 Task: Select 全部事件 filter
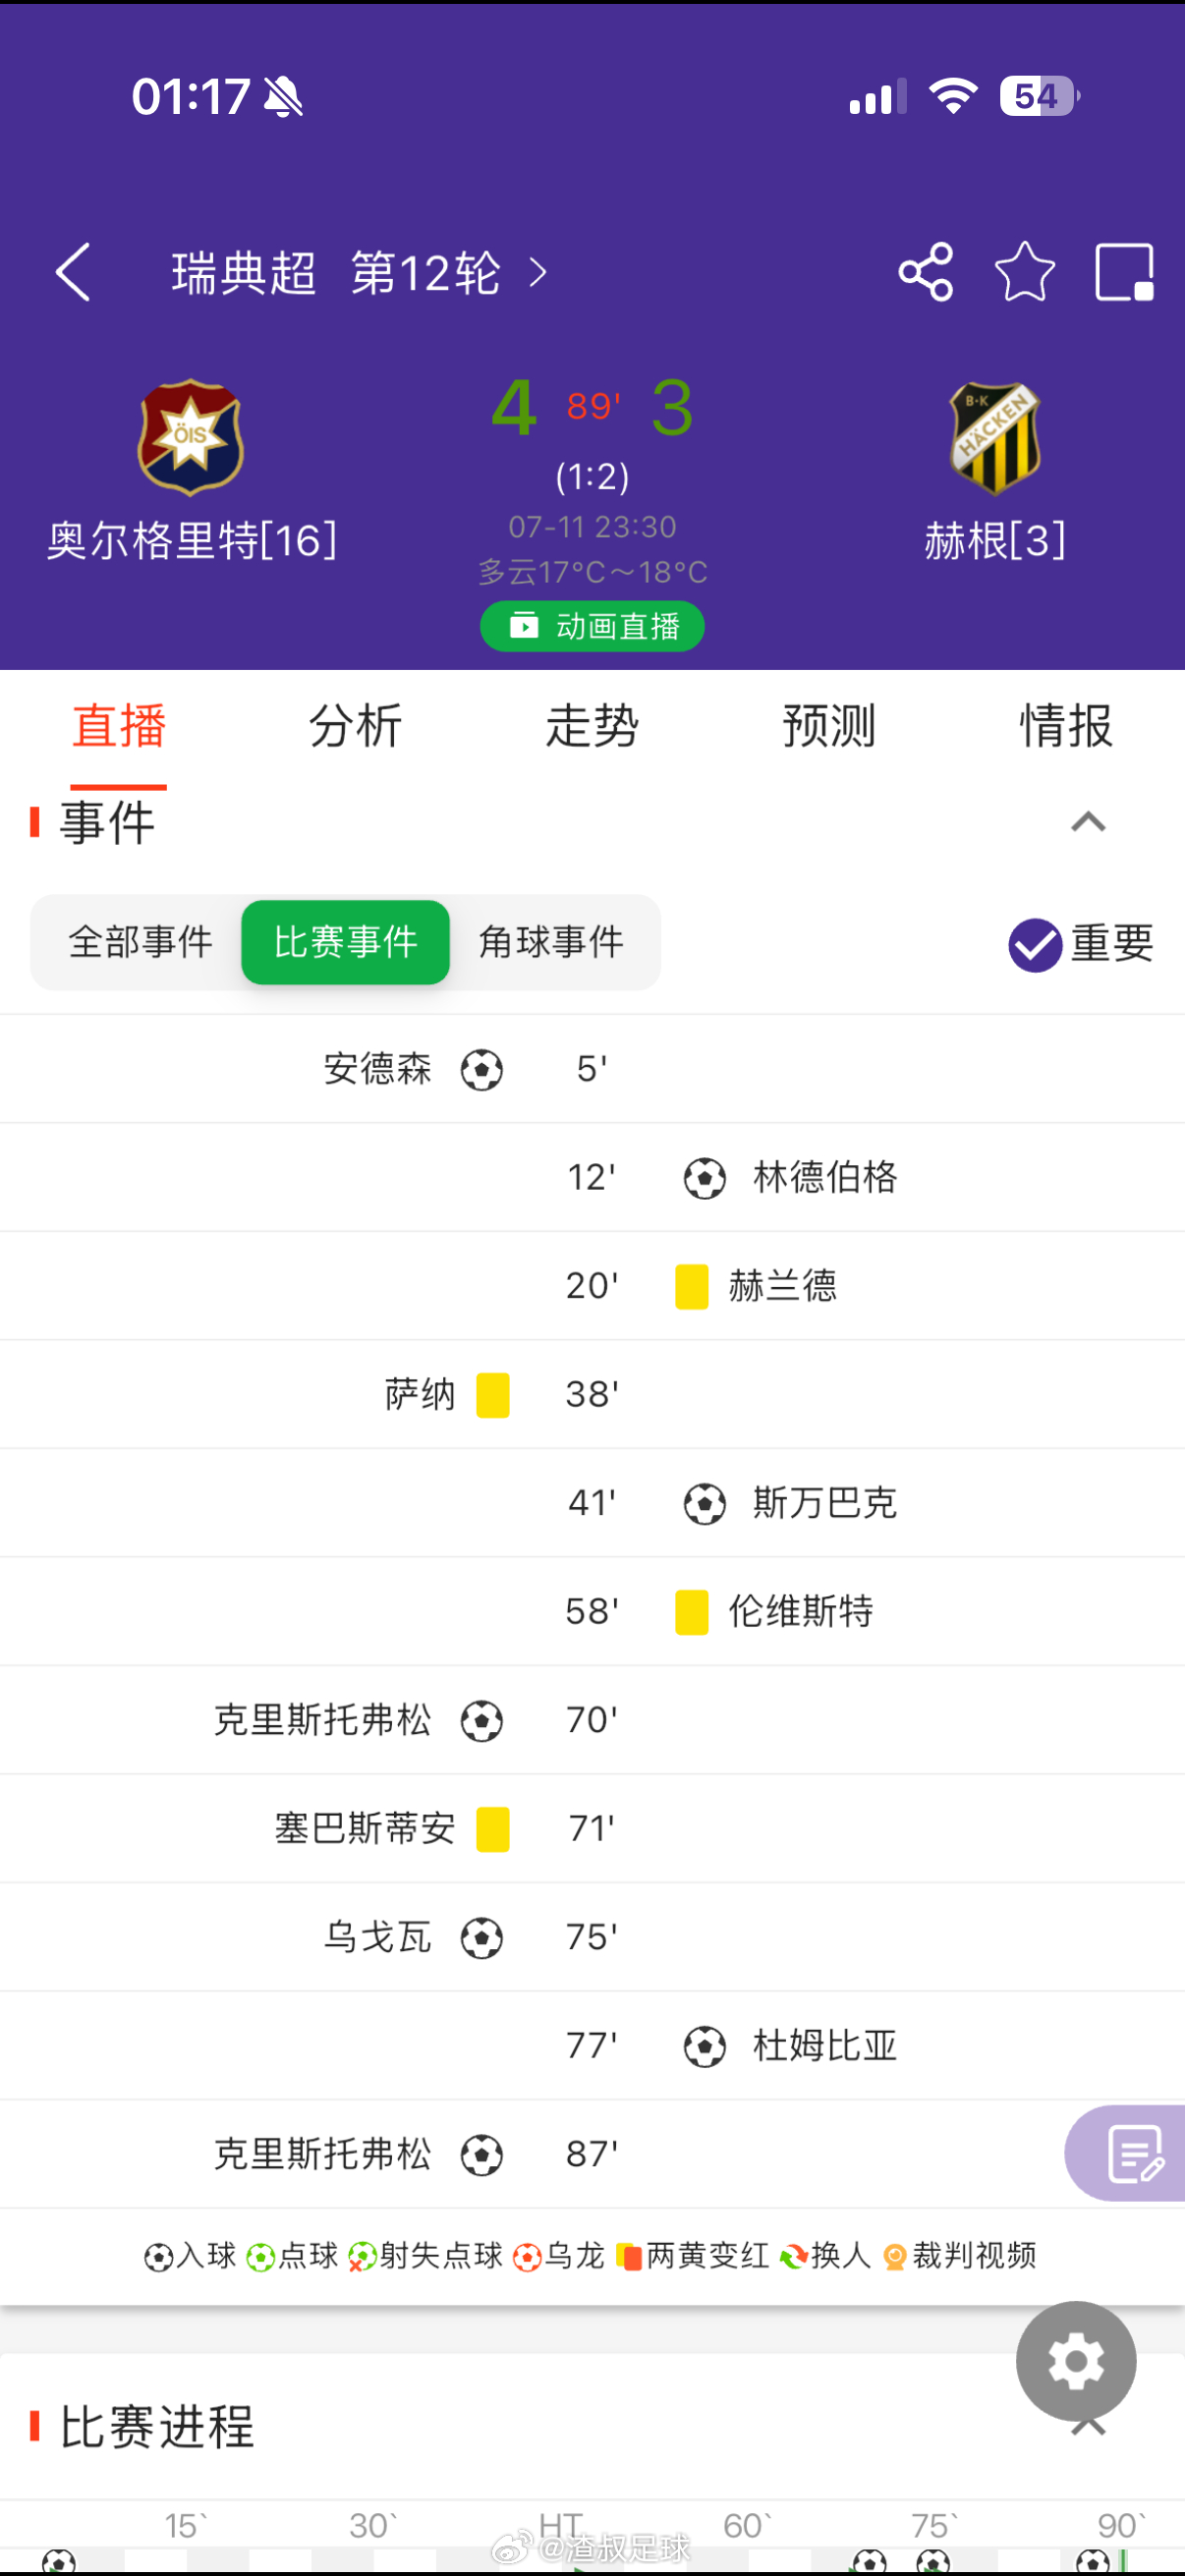click(x=141, y=942)
